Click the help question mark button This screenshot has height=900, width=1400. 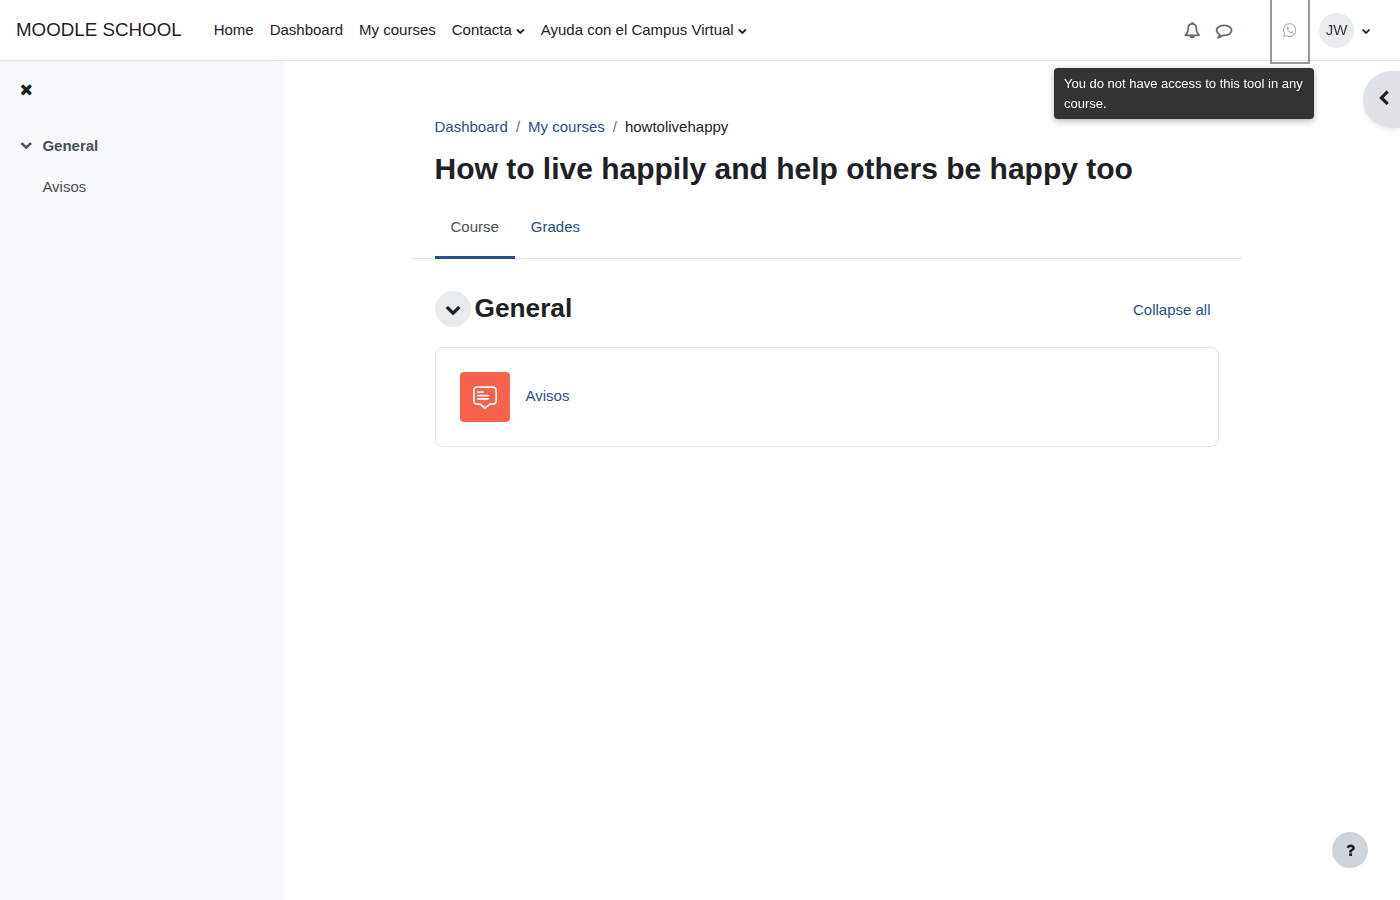click(1350, 850)
